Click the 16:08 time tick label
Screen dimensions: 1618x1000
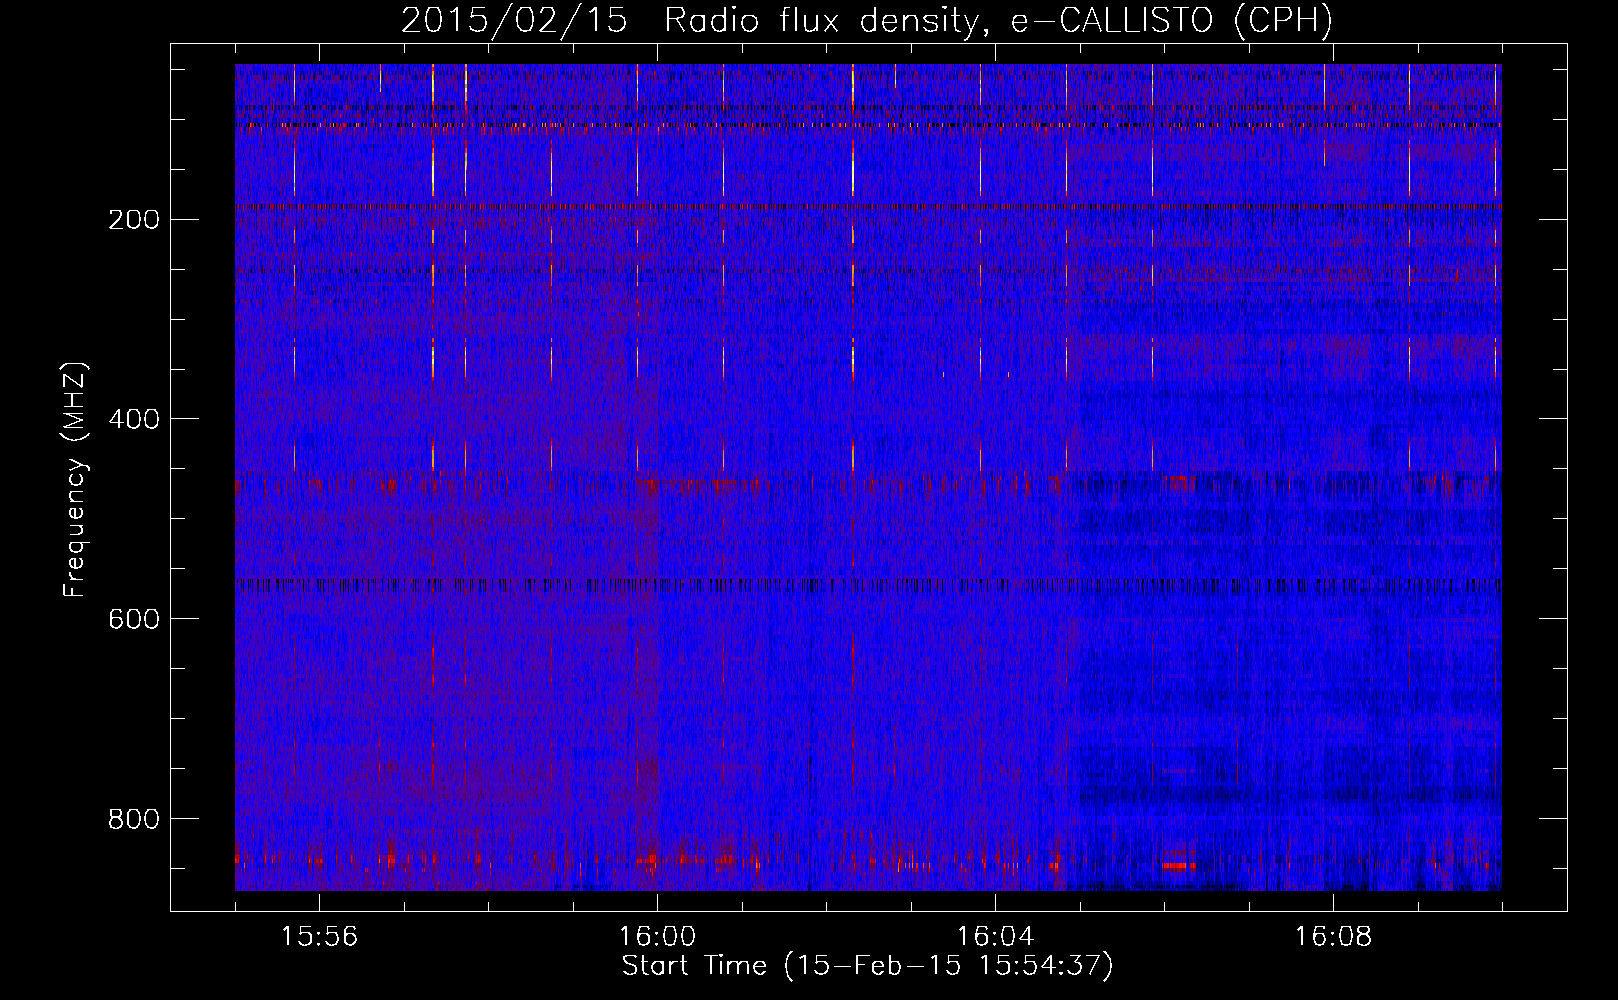[x=1333, y=936]
